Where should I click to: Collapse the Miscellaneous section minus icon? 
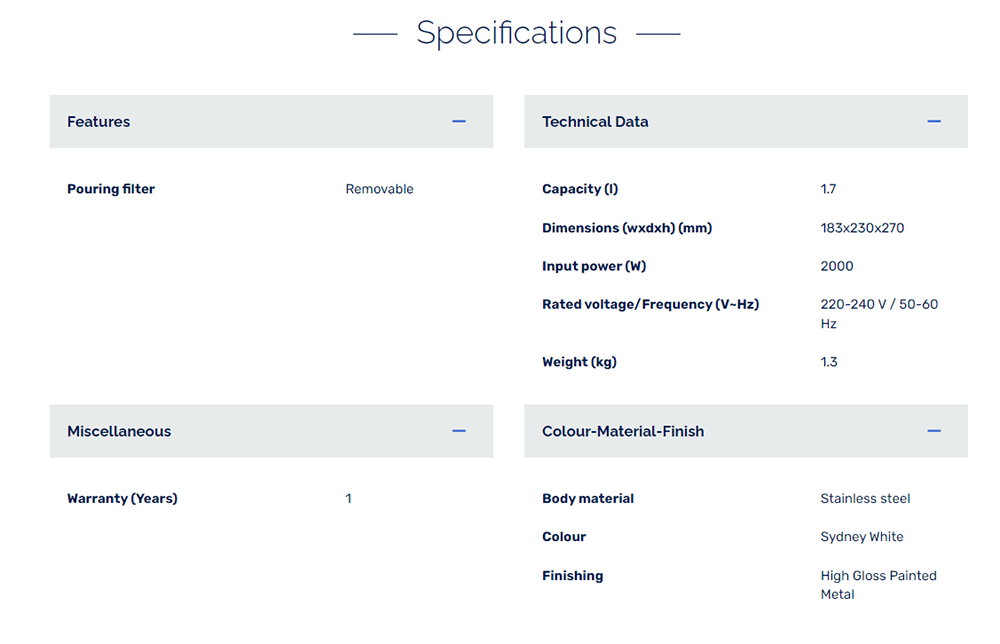coord(459,431)
